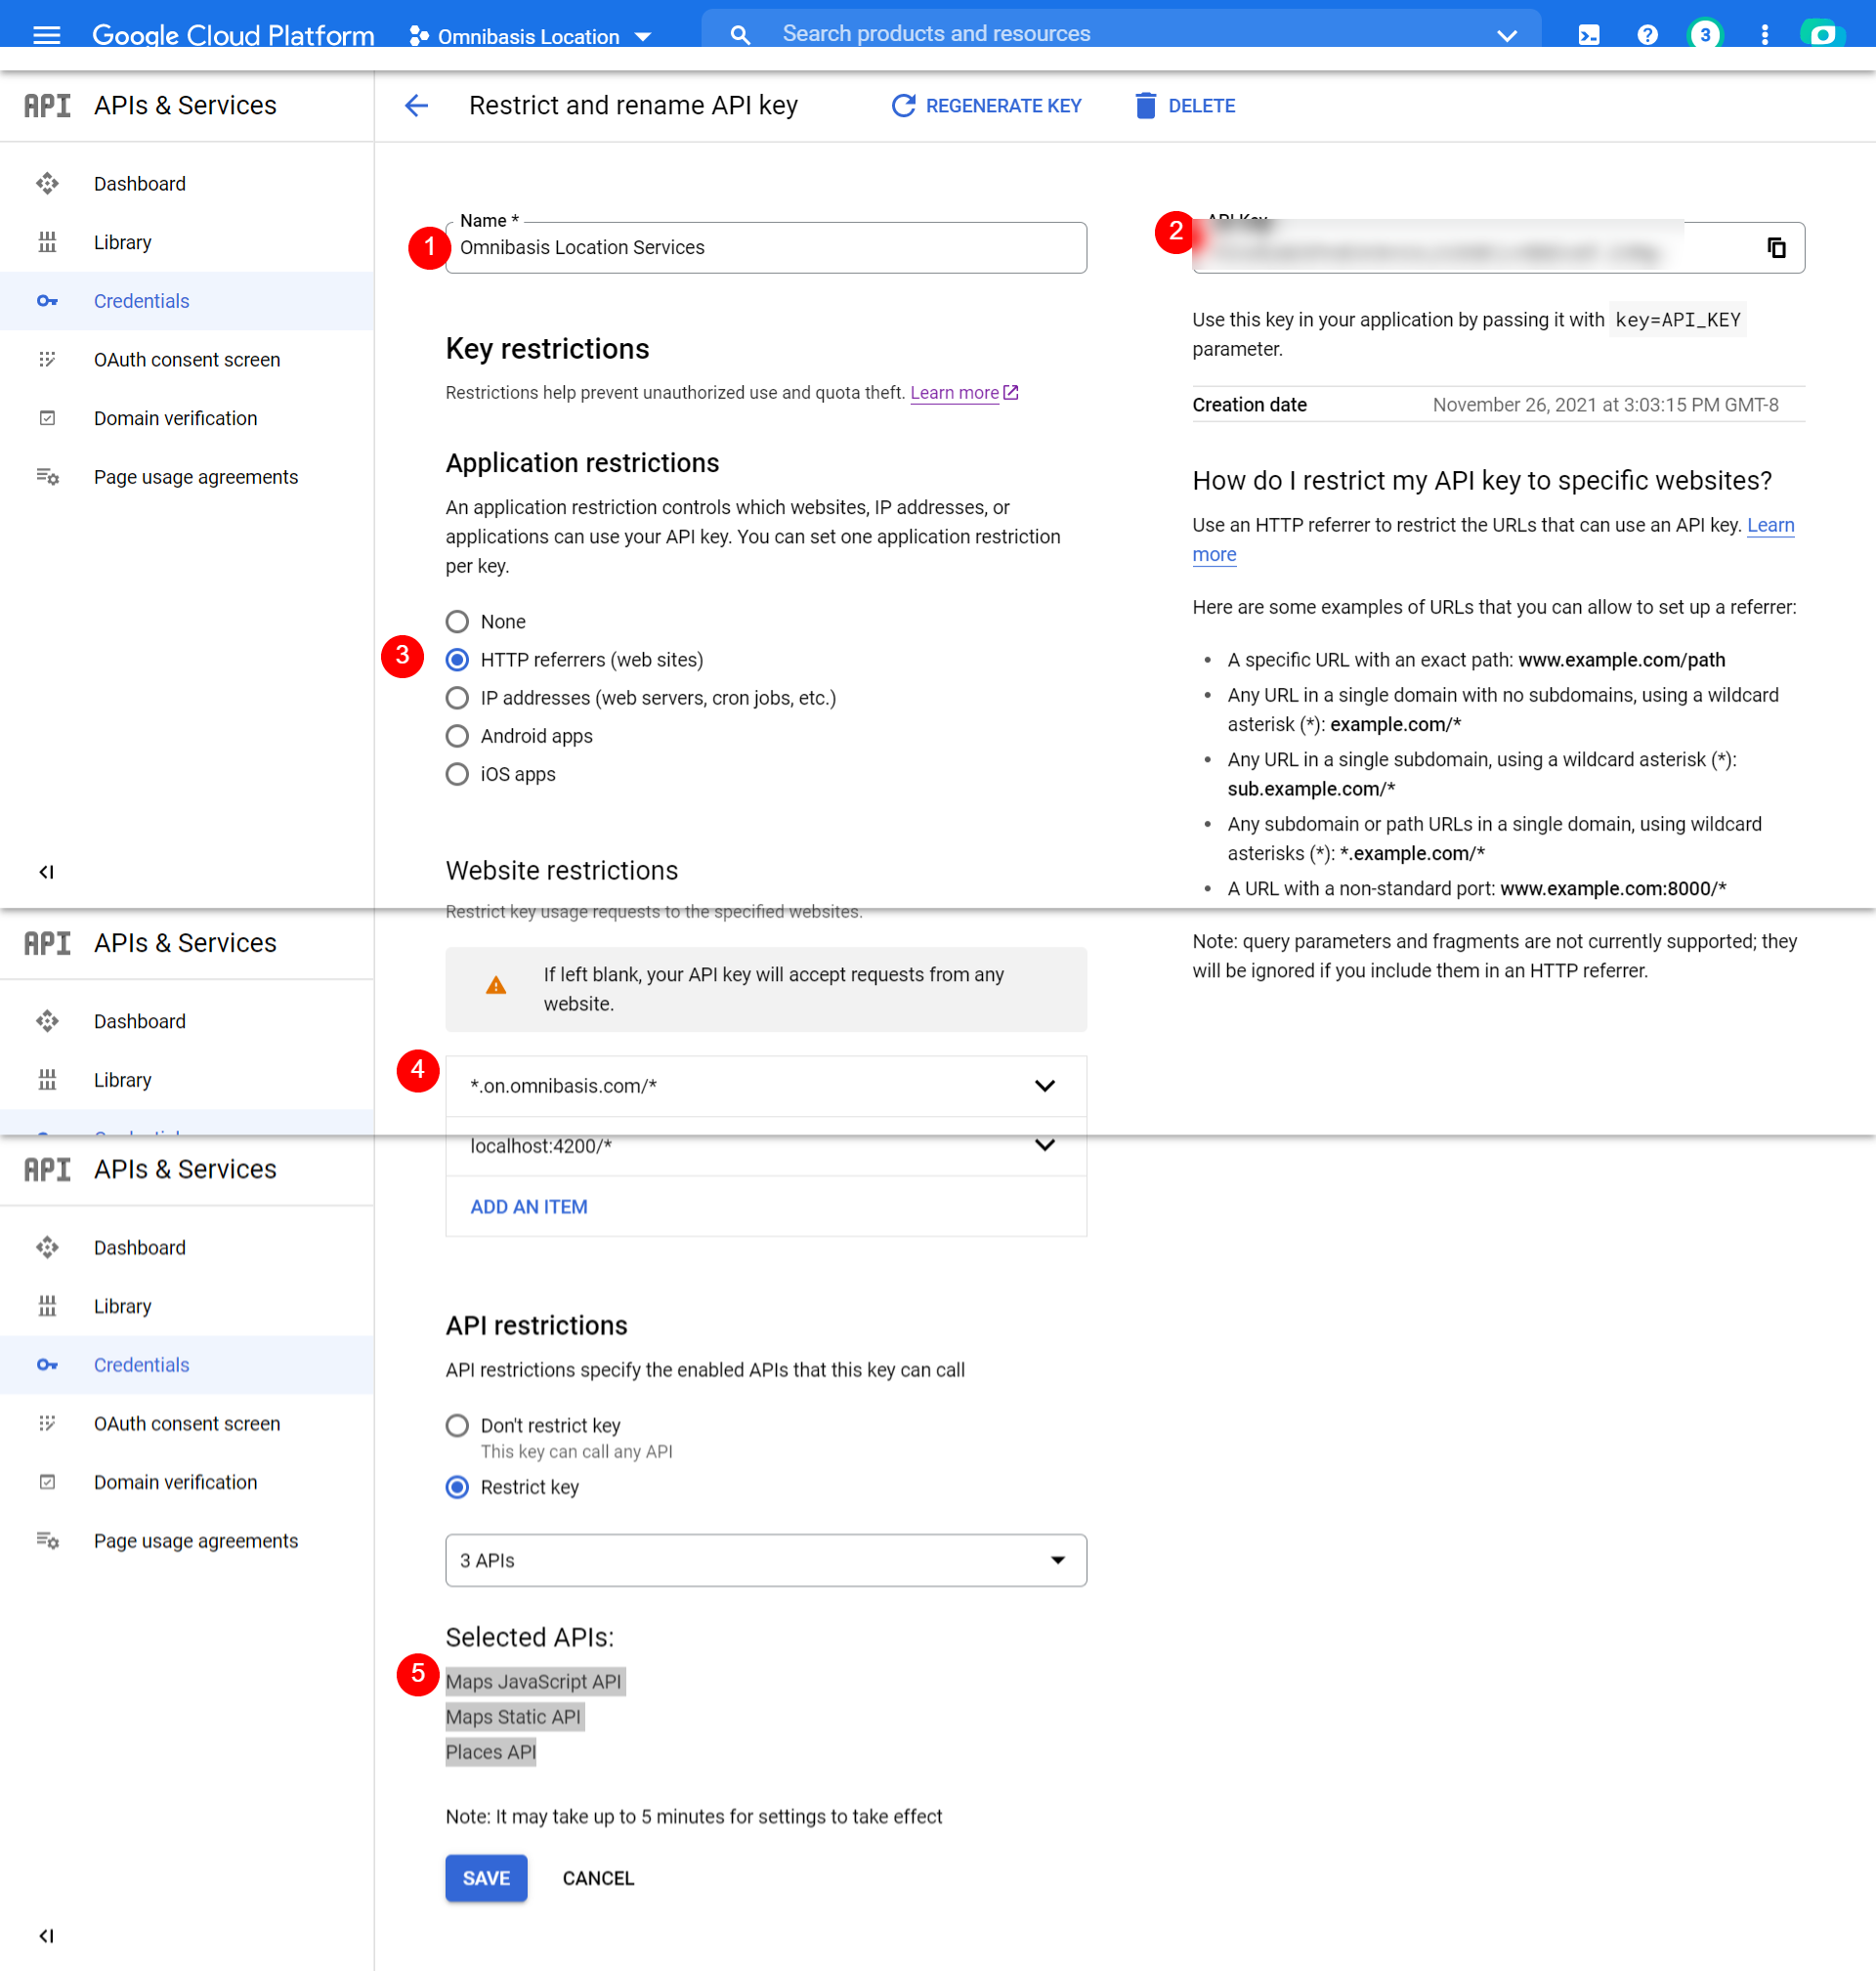Image resolution: width=1876 pixels, height=1971 pixels.
Task: Open the help question mark icon
Action: pos(1647,36)
